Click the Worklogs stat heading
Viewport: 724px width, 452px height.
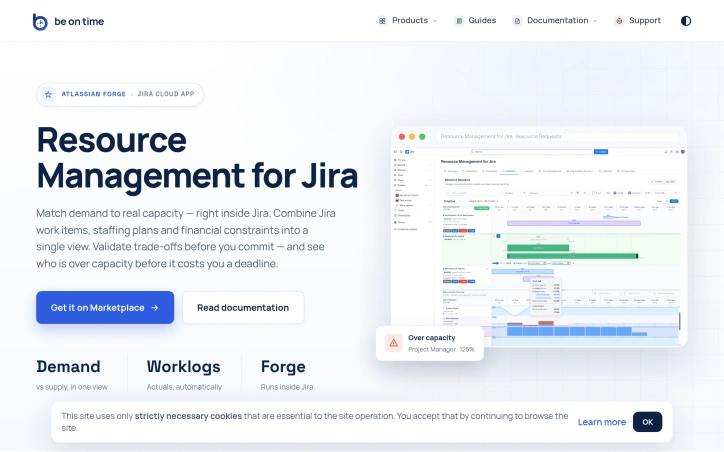click(183, 367)
